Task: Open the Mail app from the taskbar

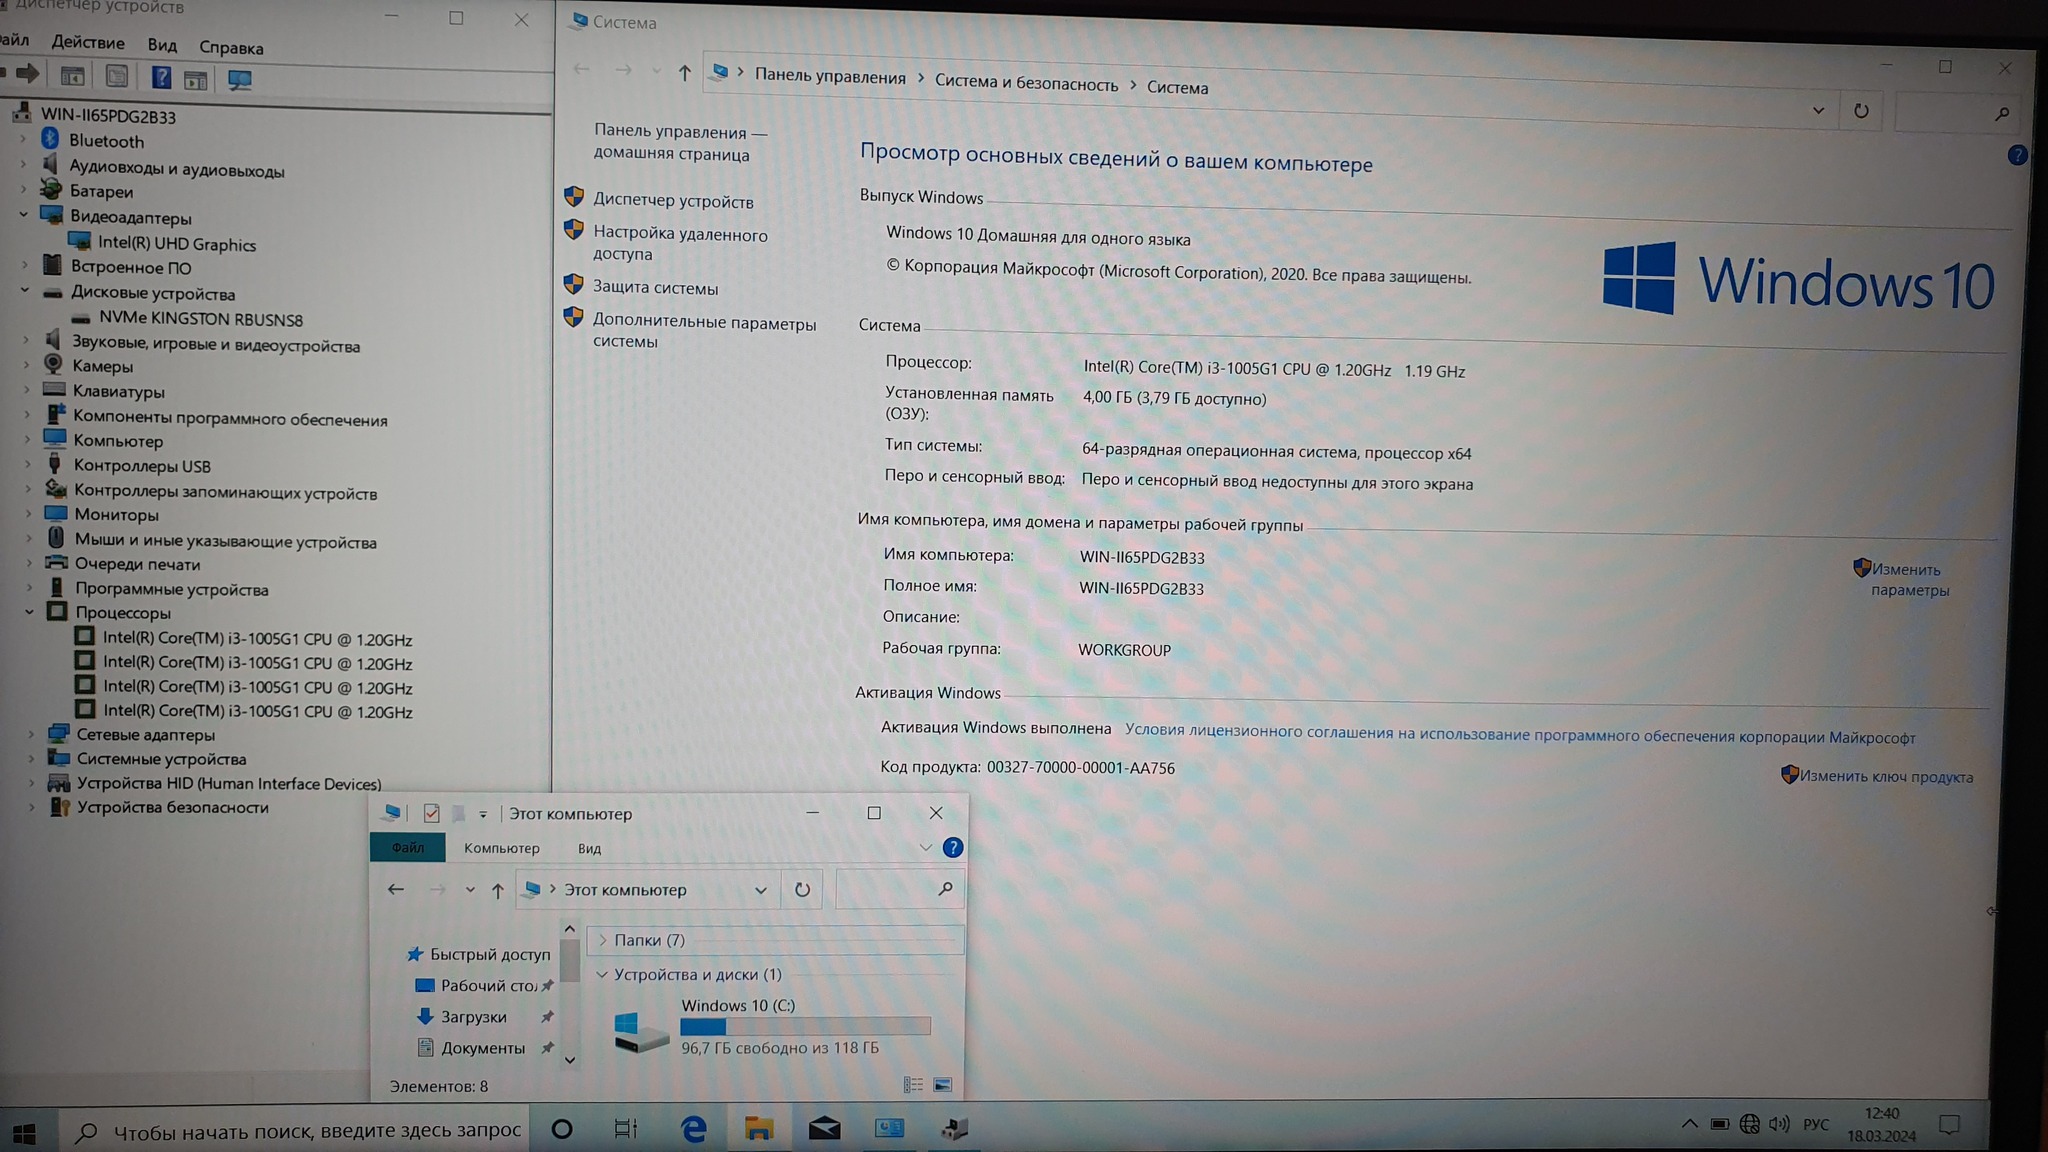Action: (824, 1129)
